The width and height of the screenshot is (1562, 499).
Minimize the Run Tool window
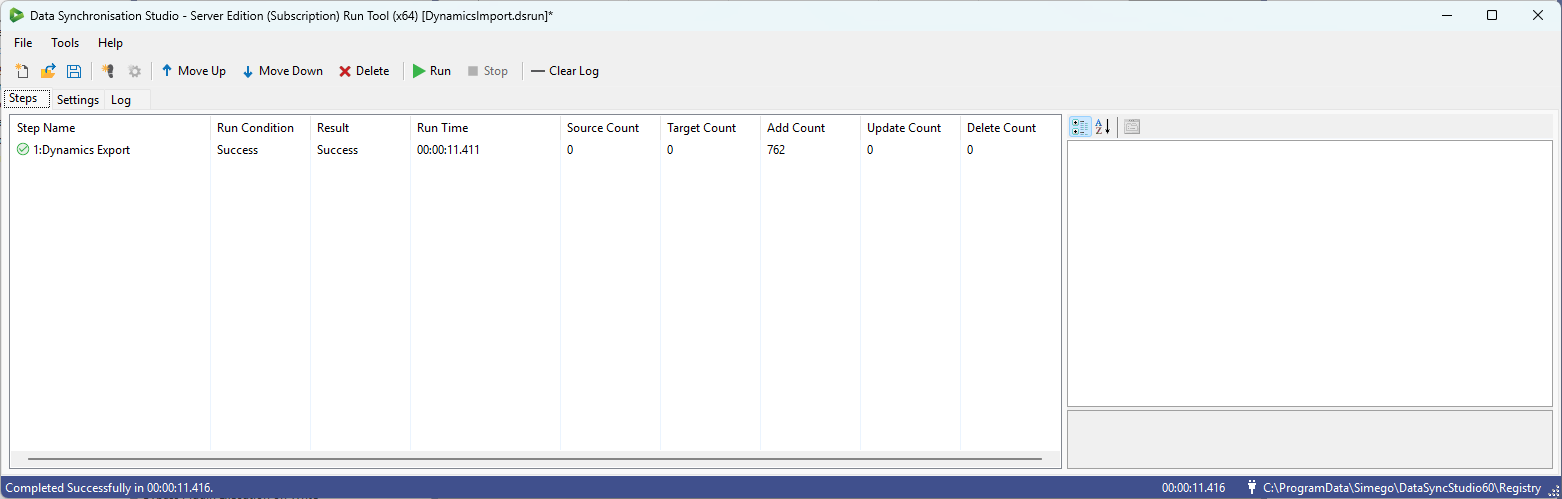(1446, 15)
